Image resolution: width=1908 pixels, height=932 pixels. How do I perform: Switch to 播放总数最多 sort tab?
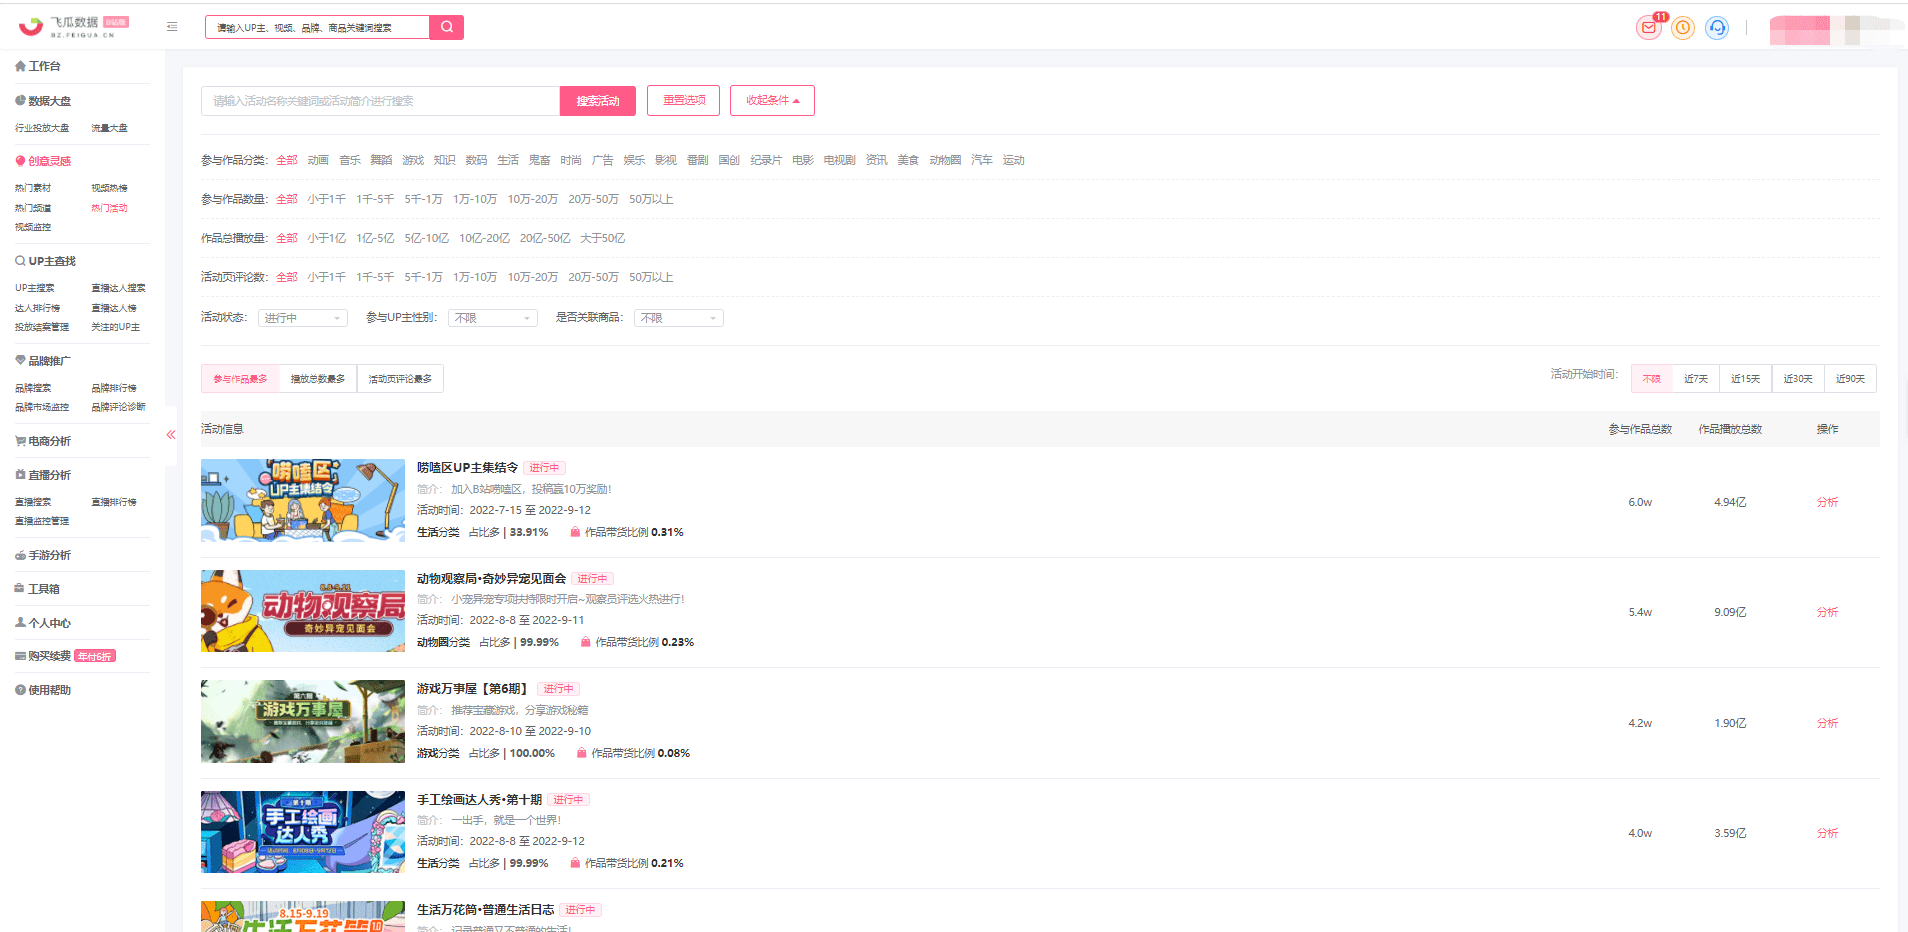318,379
